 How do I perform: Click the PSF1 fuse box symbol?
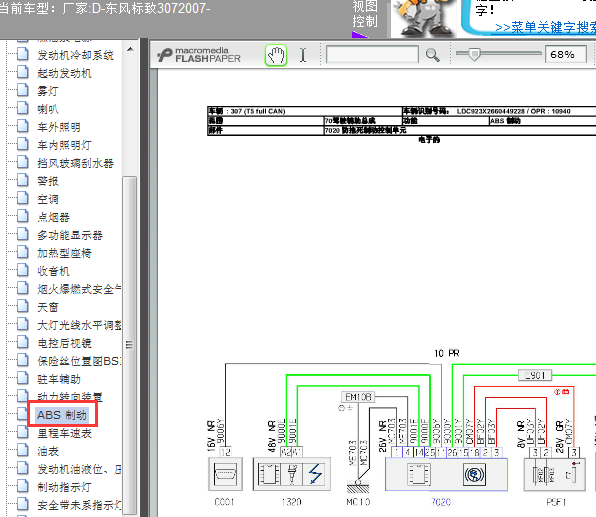(555, 474)
